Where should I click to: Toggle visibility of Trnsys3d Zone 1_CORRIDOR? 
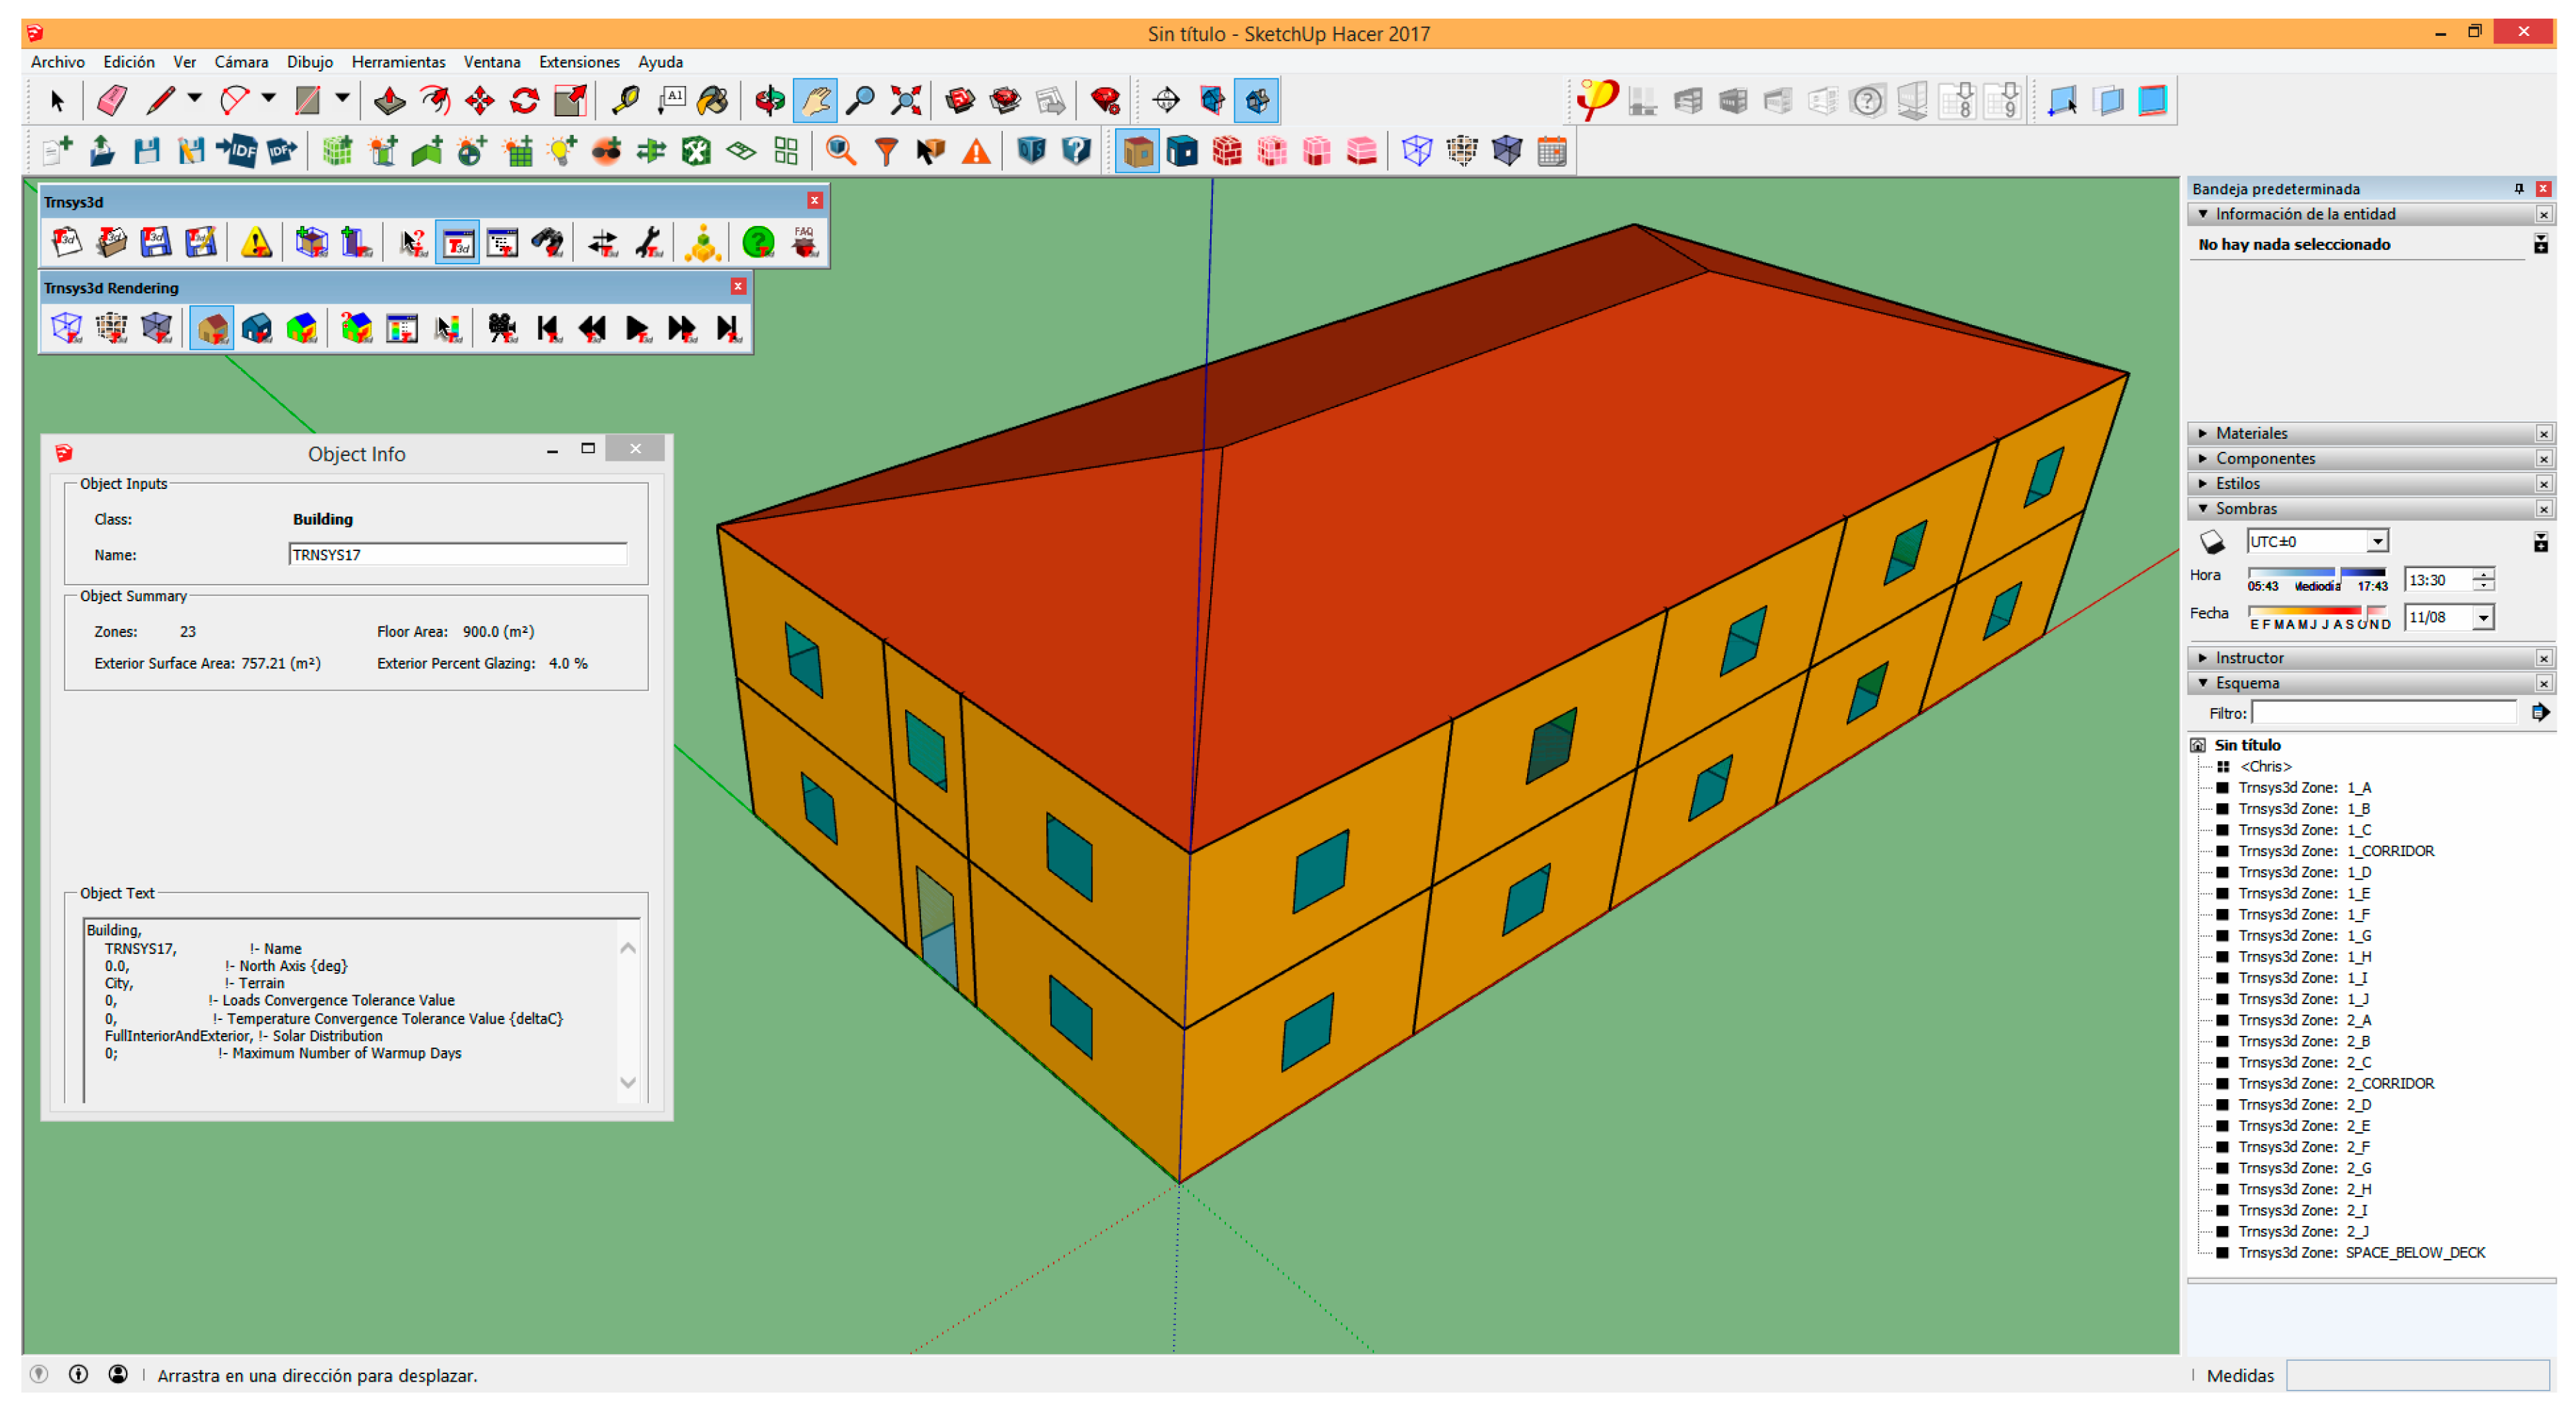point(2222,851)
